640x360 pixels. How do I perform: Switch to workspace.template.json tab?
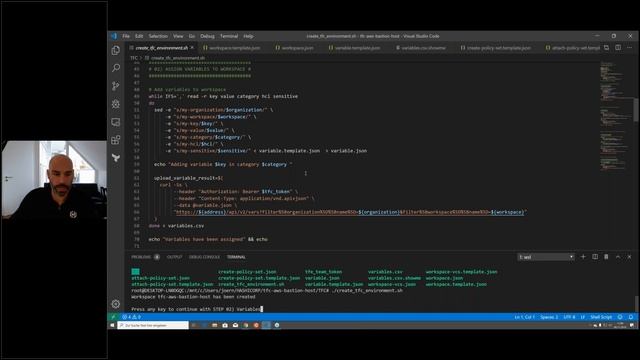click(234, 48)
